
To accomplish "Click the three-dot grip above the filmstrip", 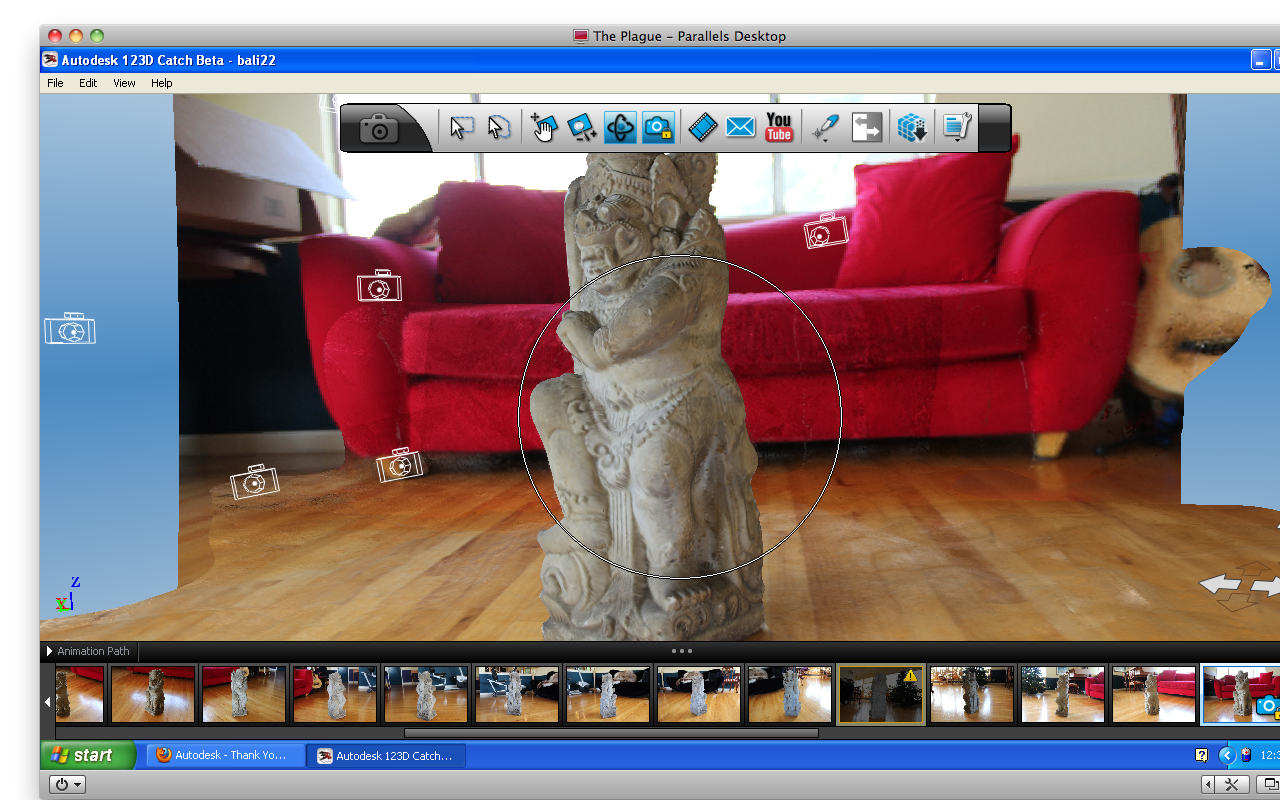I will tap(682, 651).
